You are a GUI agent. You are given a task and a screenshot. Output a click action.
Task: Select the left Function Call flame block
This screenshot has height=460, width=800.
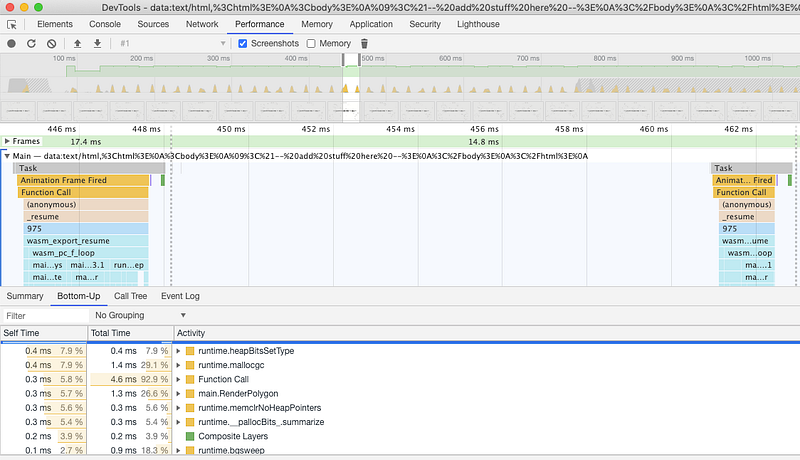(83, 193)
